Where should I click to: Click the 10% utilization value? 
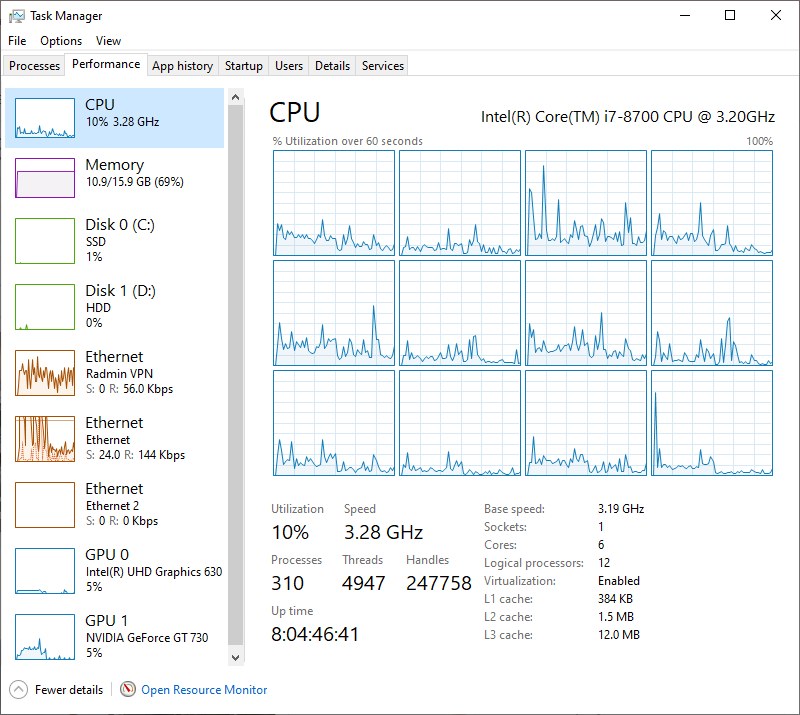[x=290, y=532]
